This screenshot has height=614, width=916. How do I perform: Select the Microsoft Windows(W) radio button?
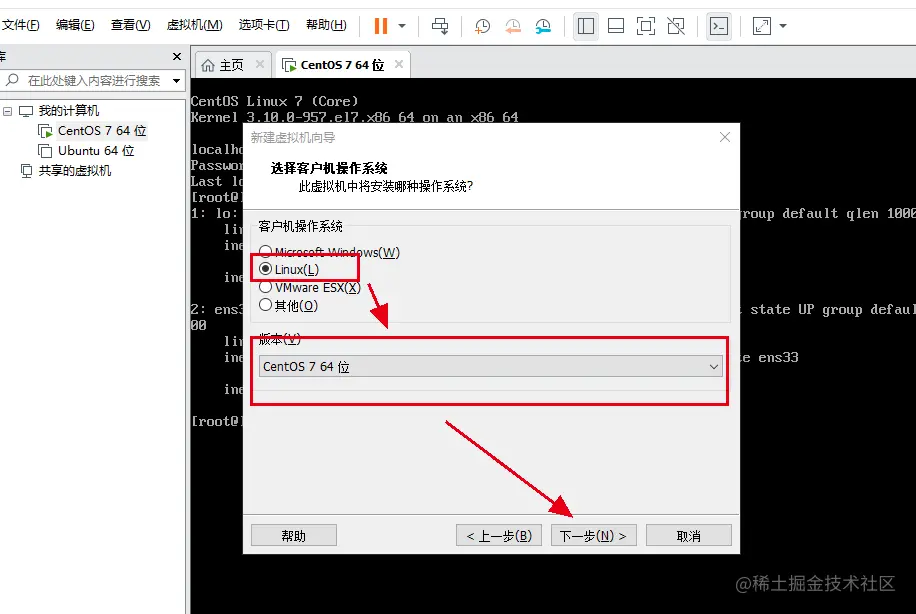tap(266, 252)
